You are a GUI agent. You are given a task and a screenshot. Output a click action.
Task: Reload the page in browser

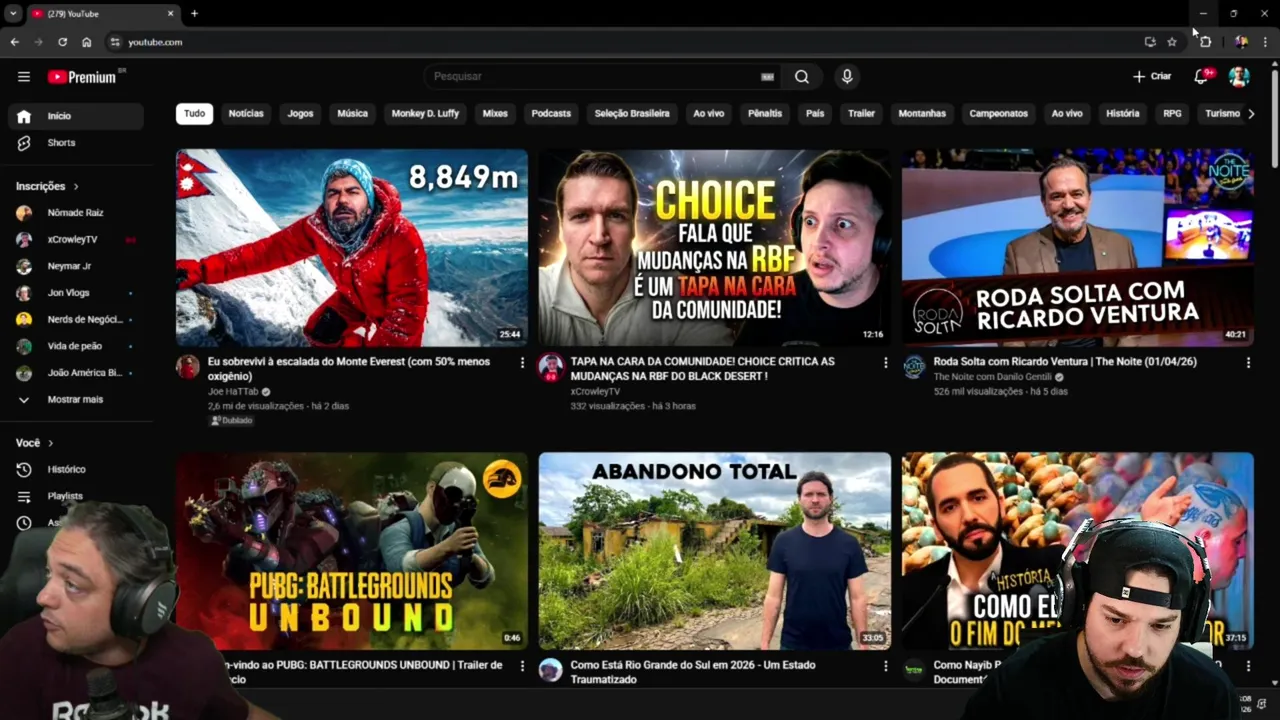click(x=62, y=42)
